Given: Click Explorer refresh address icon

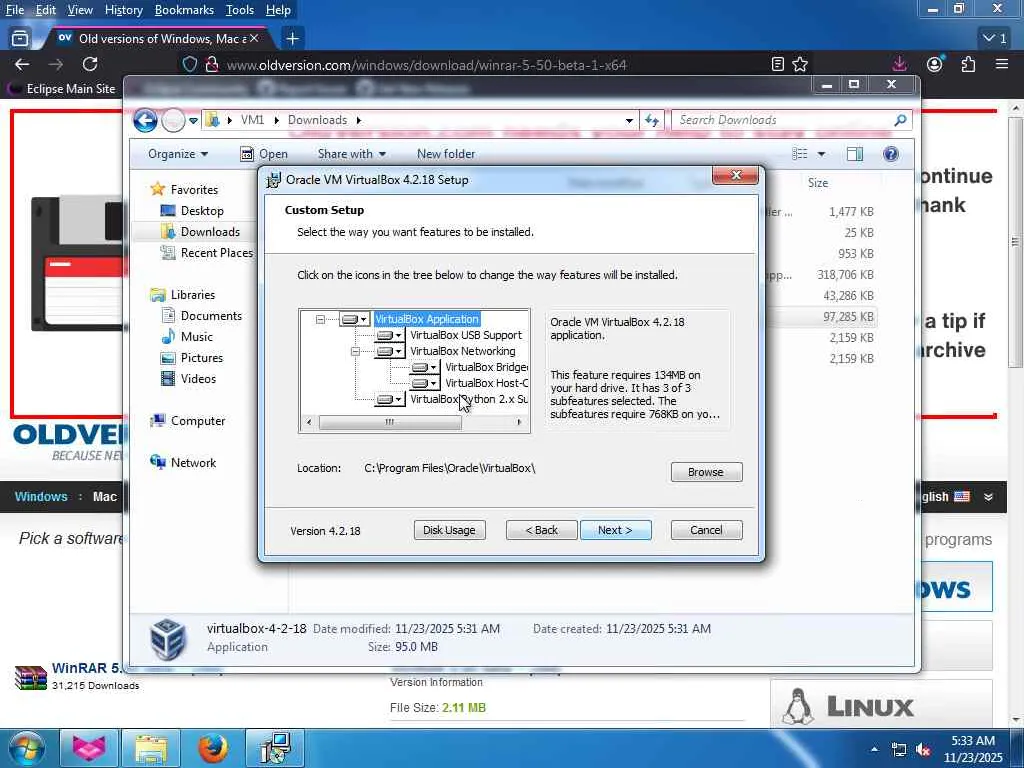Looking at the screenshot, I should click(652, 120).
